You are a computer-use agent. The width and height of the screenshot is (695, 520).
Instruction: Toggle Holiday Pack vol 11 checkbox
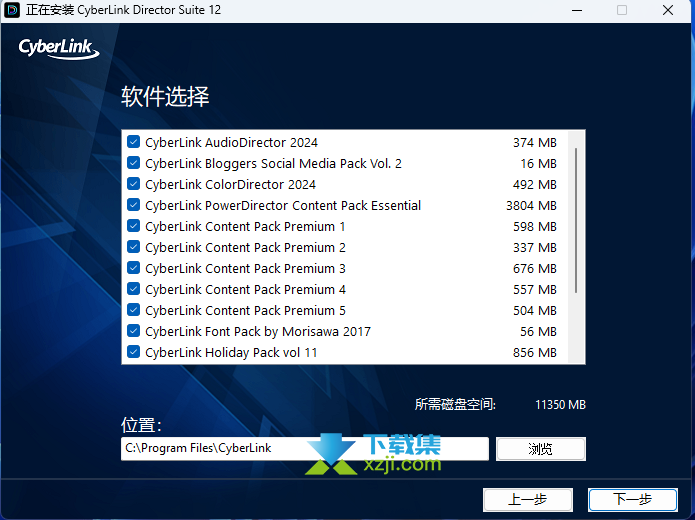tap(133, 352)
